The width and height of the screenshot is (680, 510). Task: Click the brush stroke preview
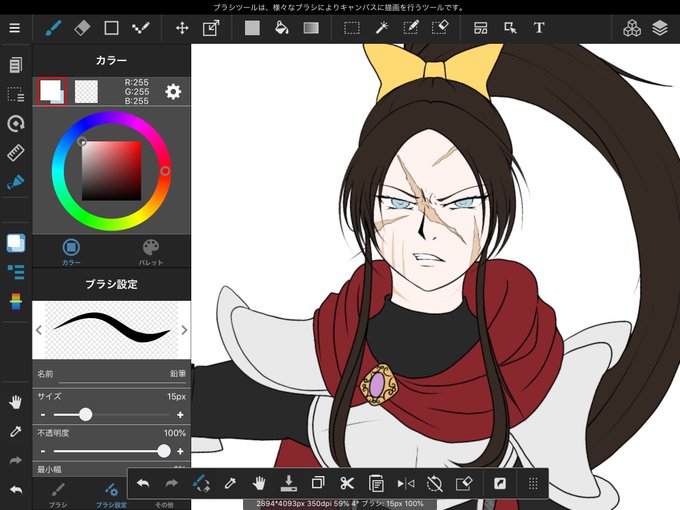(111, 330)
